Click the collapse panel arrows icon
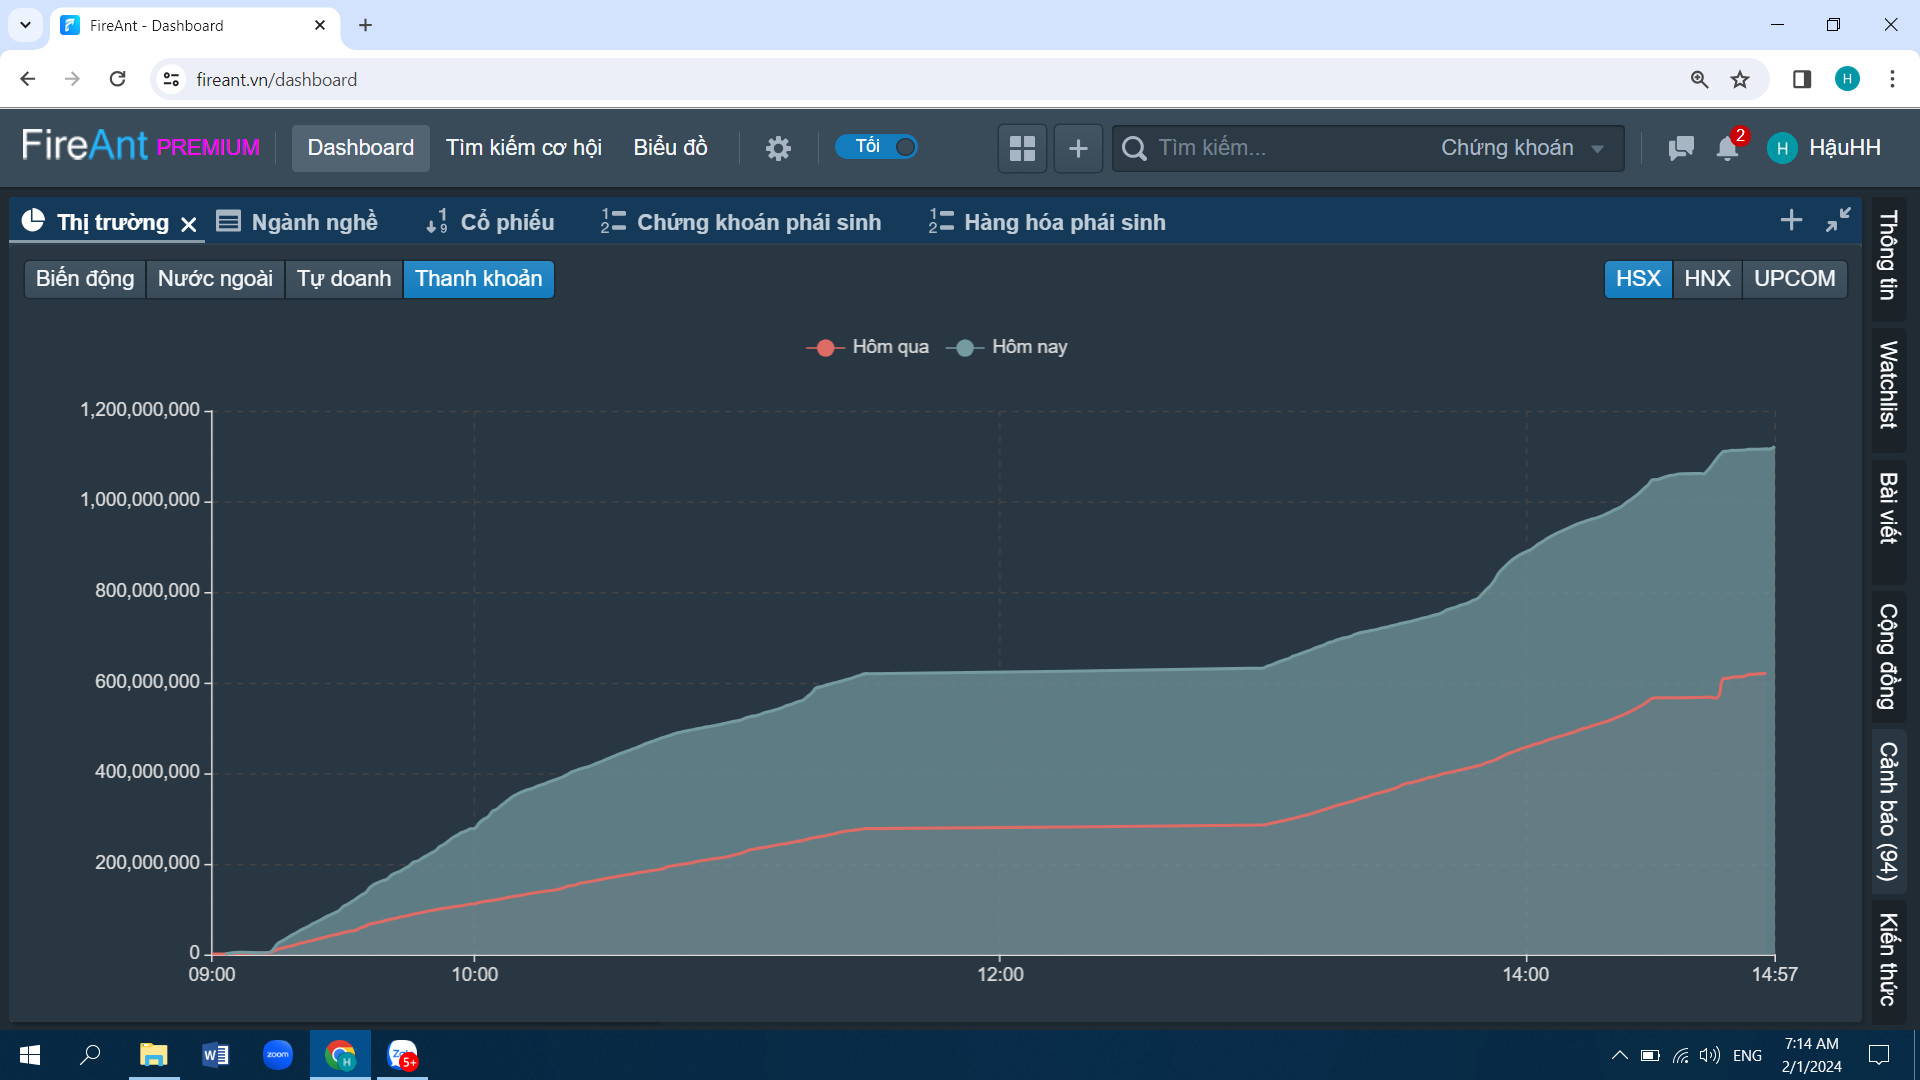The width and height of the screenshot is (1920, 1080). [x=1838, y=220]
